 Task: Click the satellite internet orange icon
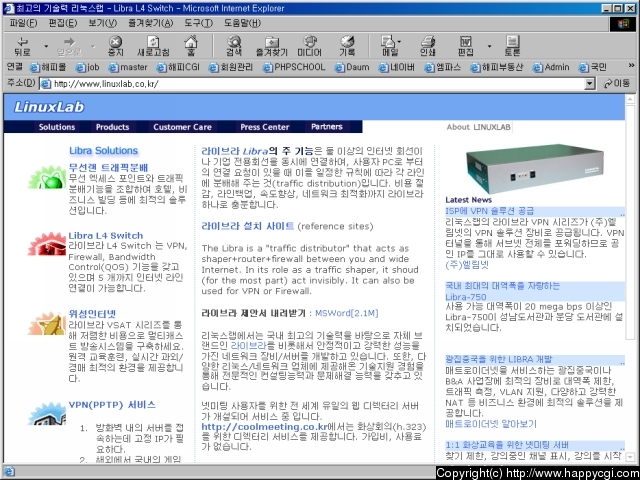(47, 324)
